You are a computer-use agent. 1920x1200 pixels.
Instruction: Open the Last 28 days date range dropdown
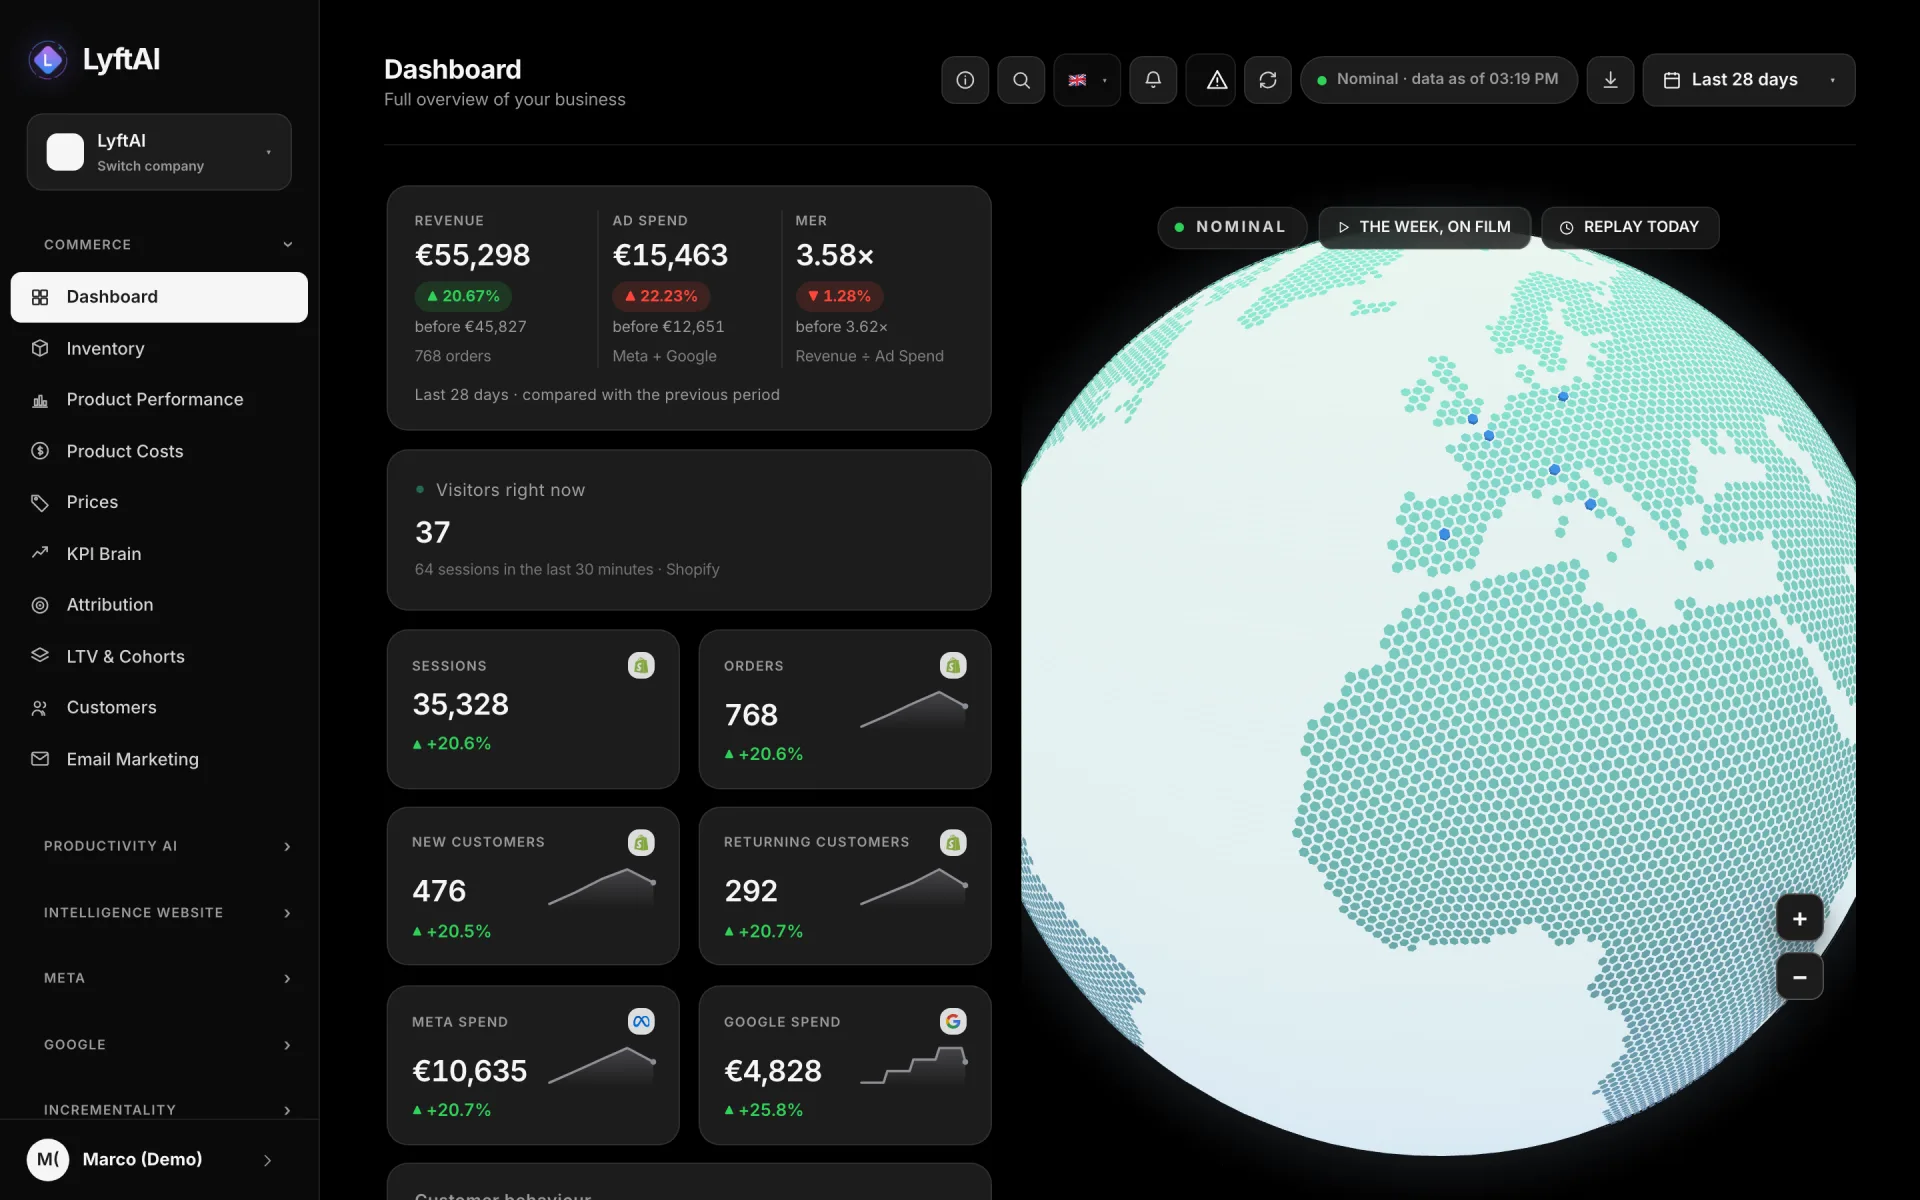point(1748,80)
